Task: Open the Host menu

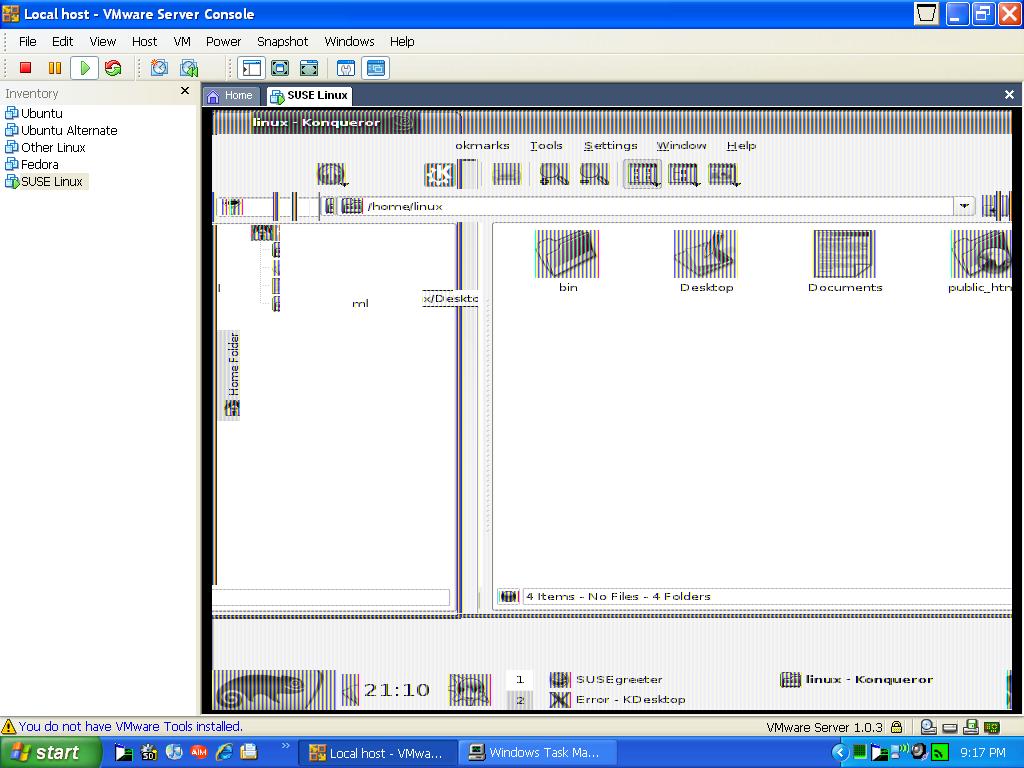Action: click(144, 41)
